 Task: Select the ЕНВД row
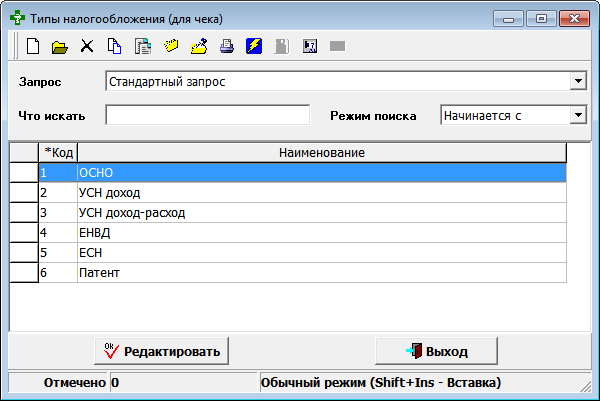pyautogui.click(x=302, y=233)
